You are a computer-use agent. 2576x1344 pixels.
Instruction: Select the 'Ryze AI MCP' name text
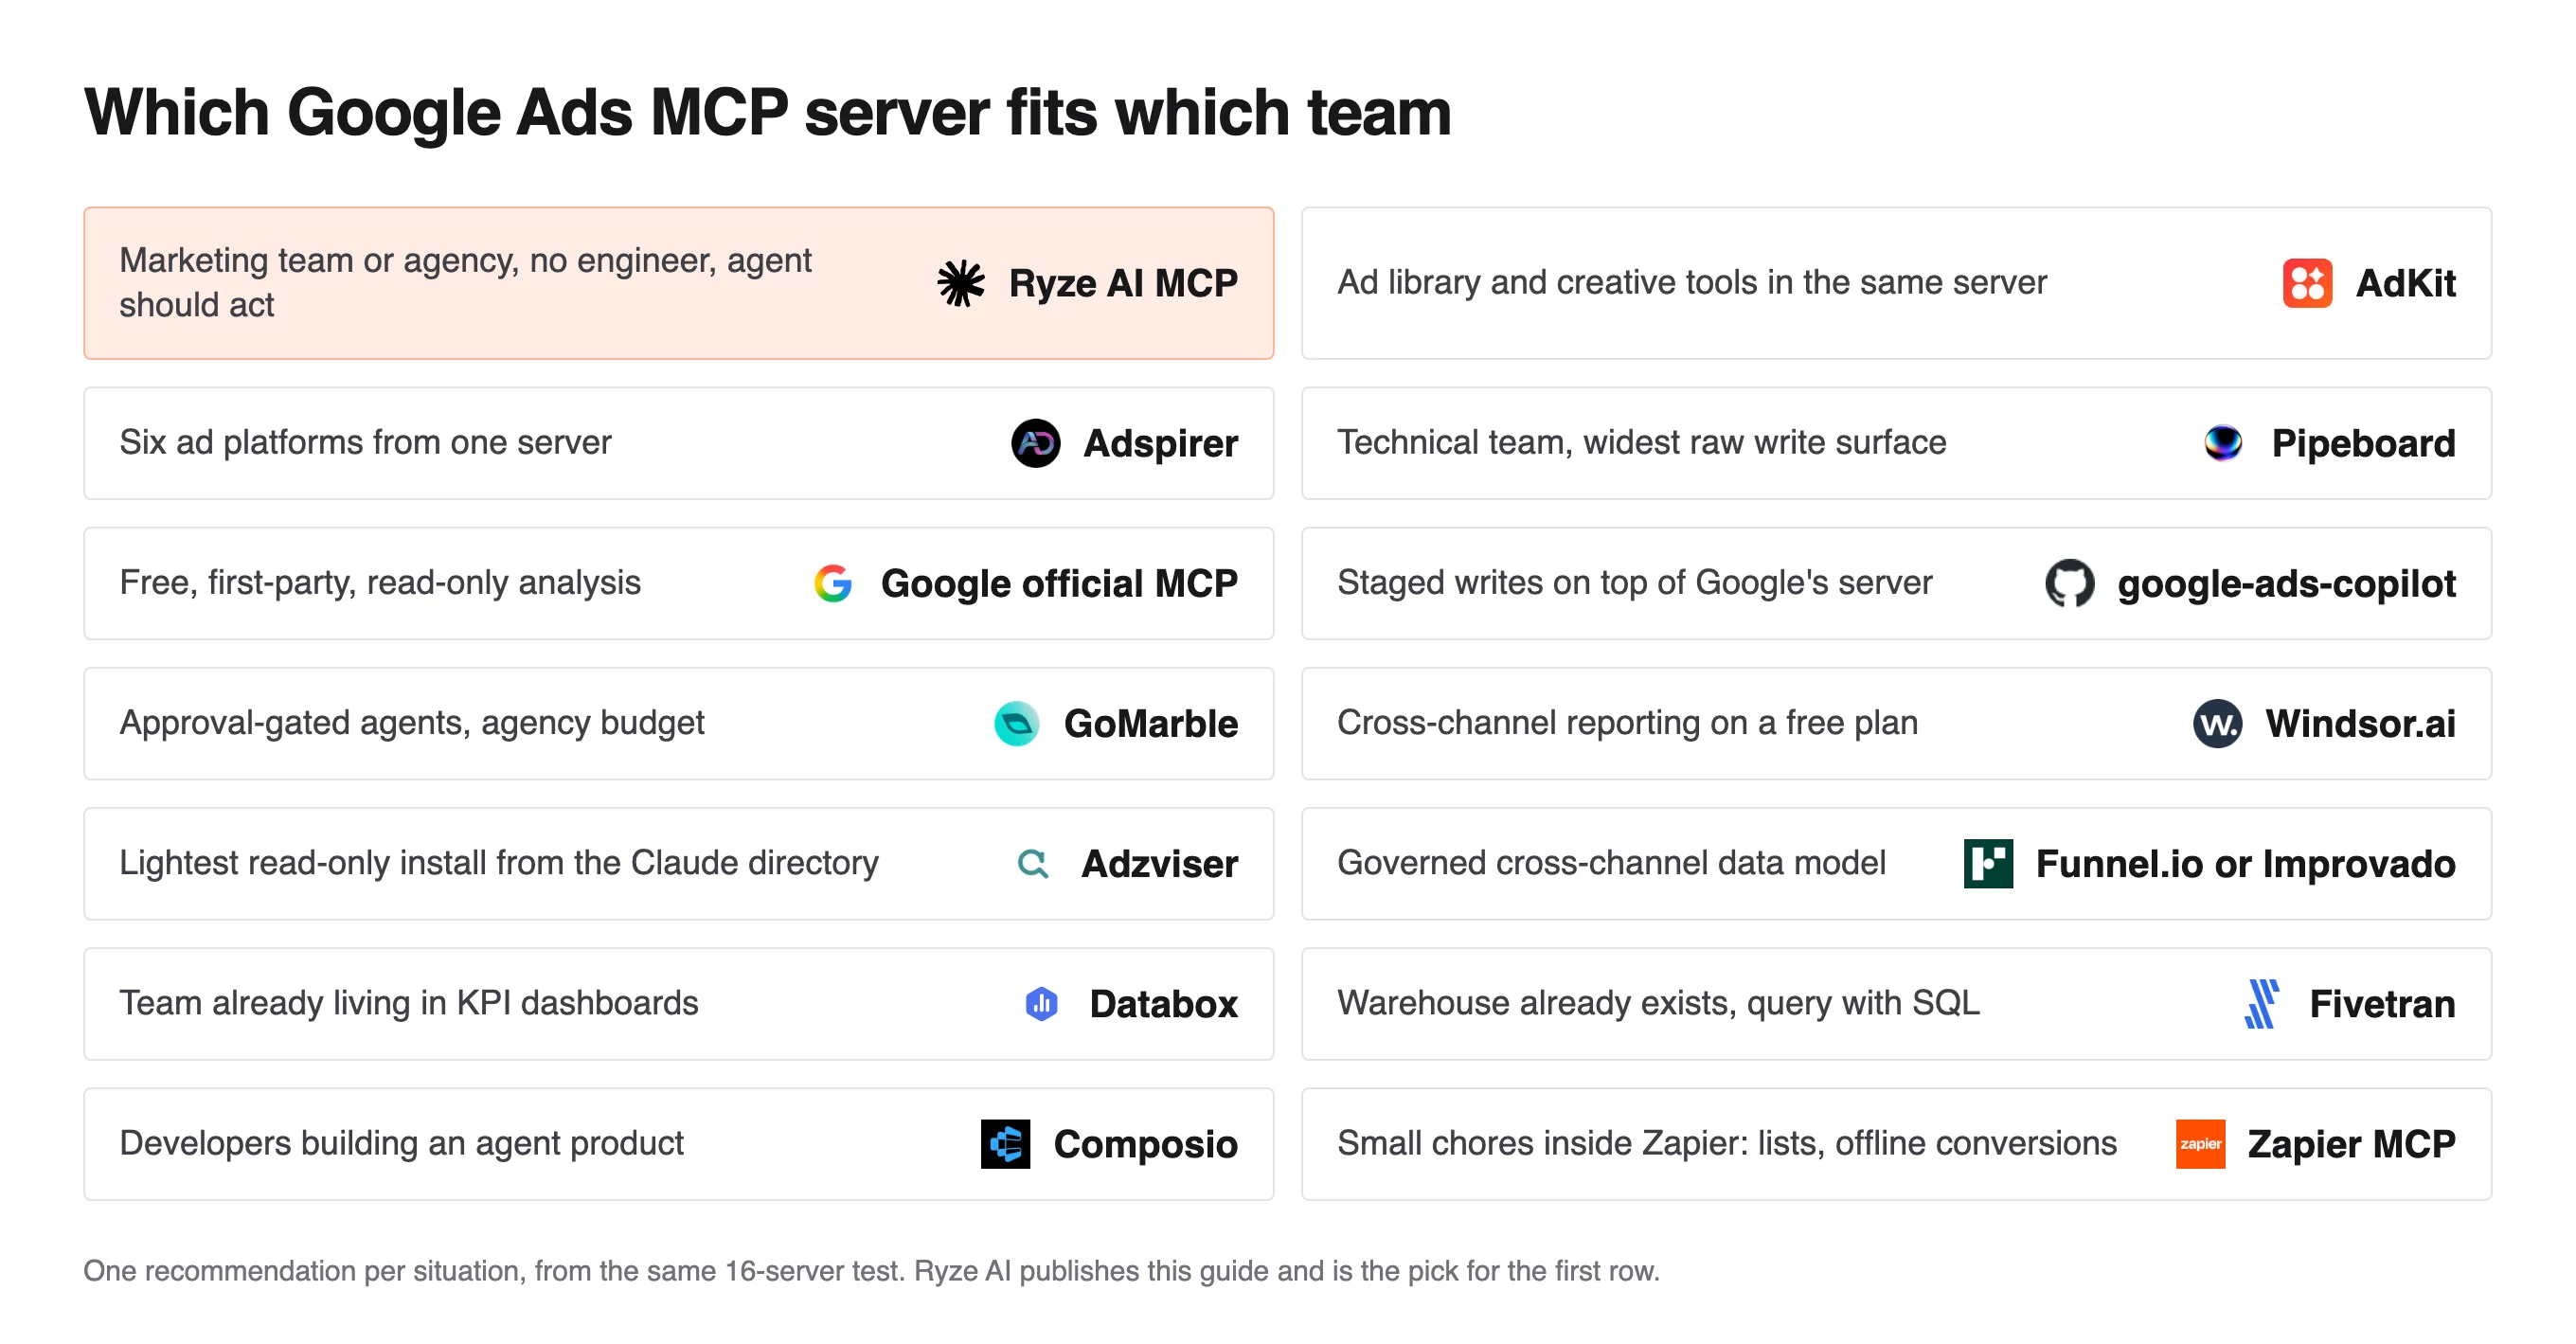point(1123,283)
